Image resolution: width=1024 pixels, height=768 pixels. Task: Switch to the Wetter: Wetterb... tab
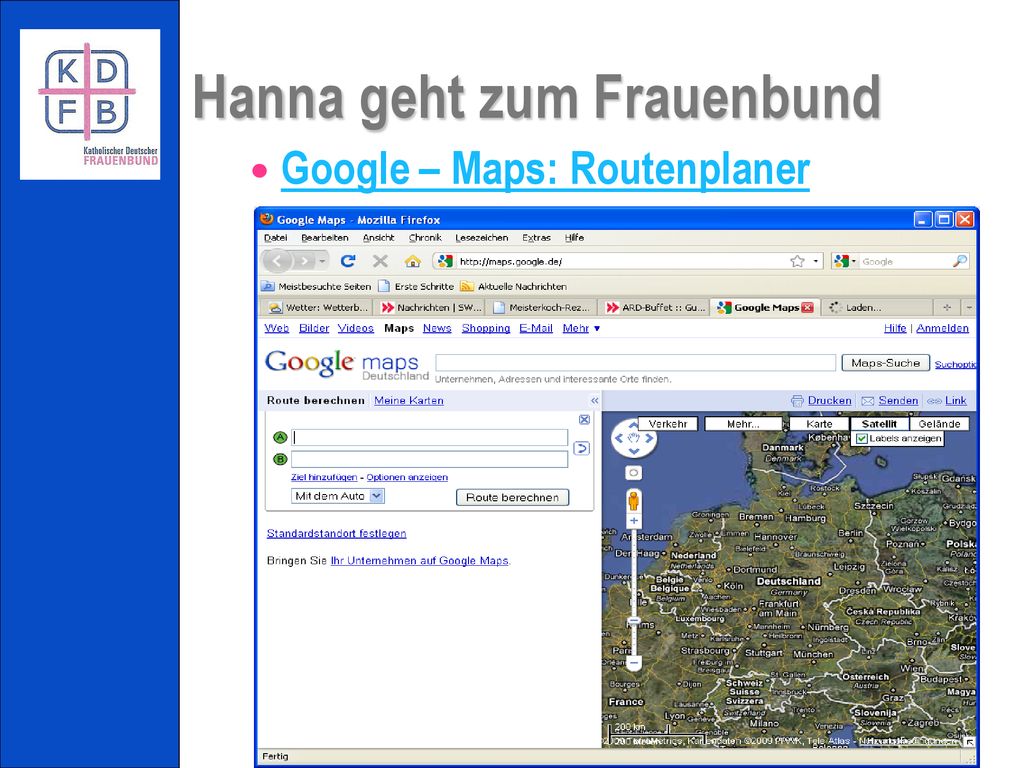point(319,308)
